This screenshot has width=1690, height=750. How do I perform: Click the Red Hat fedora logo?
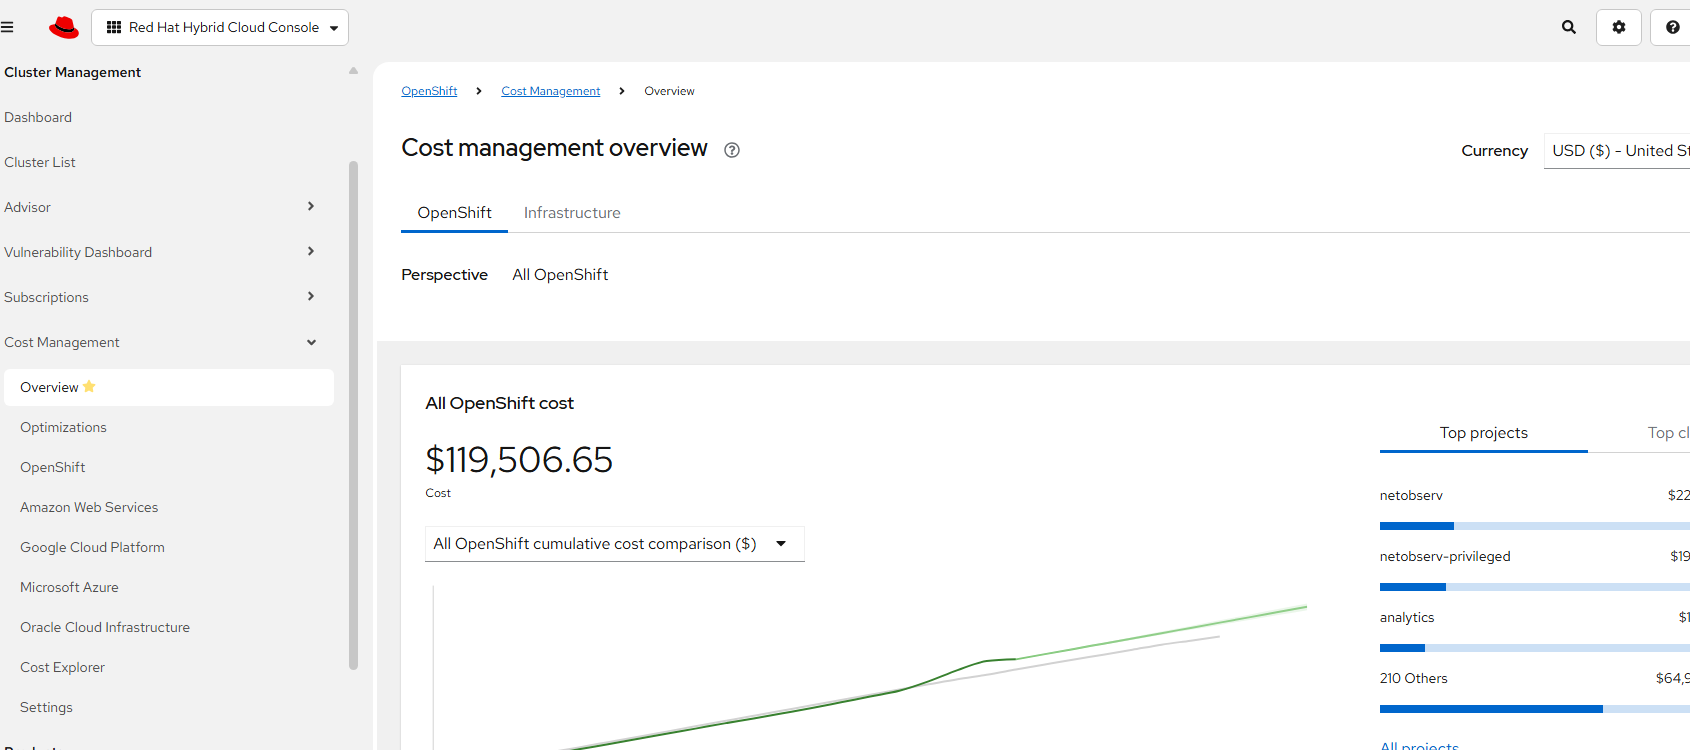[x=64, y=27]
